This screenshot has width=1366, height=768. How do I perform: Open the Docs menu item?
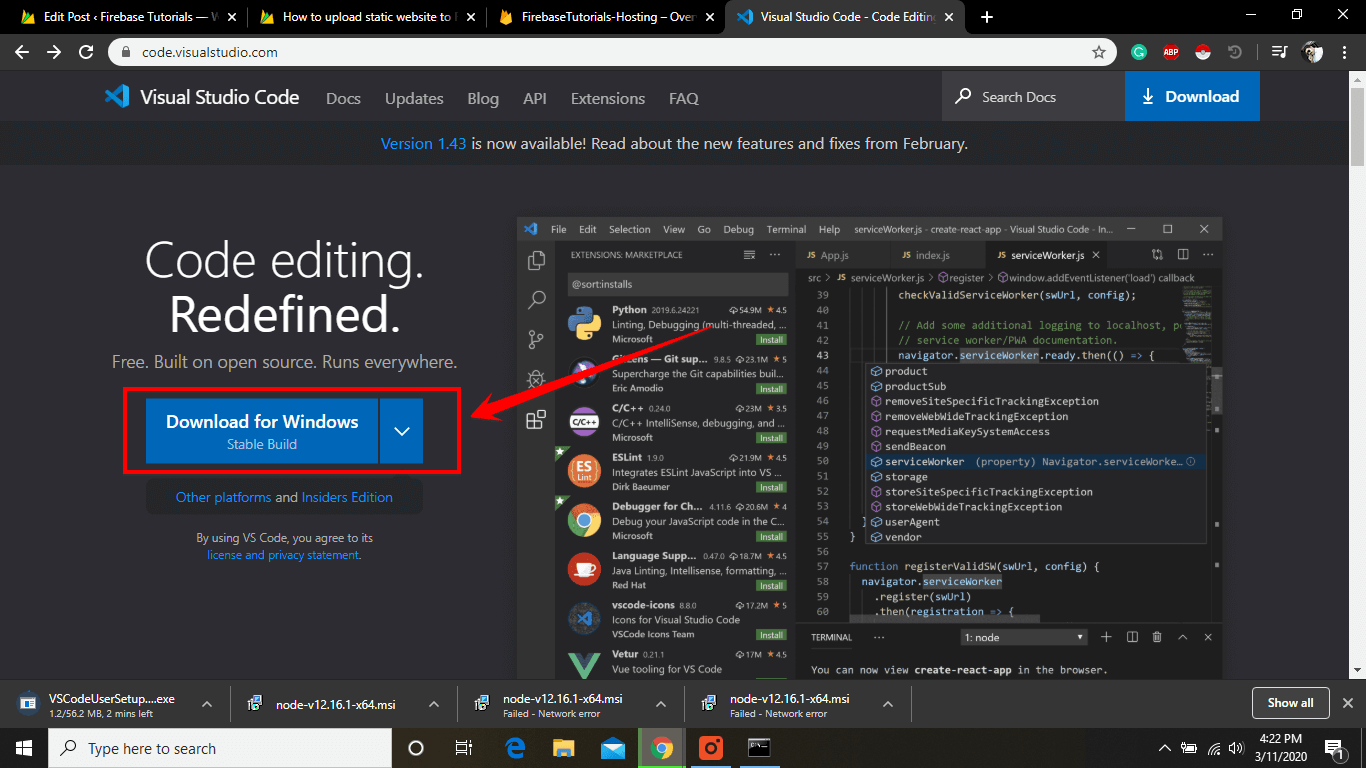coord(343,98)
